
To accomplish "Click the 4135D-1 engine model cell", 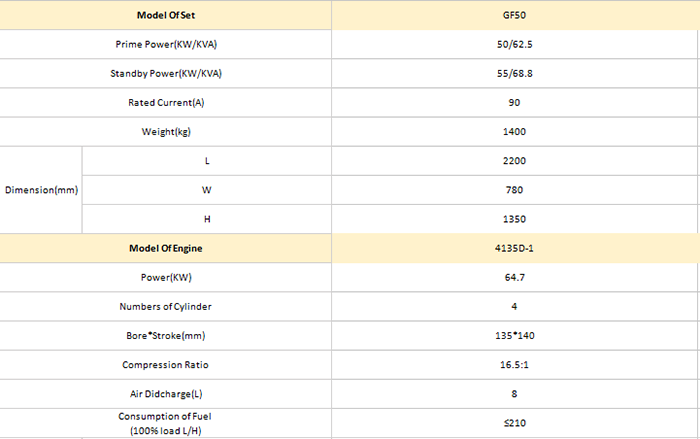I will pos(515,248).
